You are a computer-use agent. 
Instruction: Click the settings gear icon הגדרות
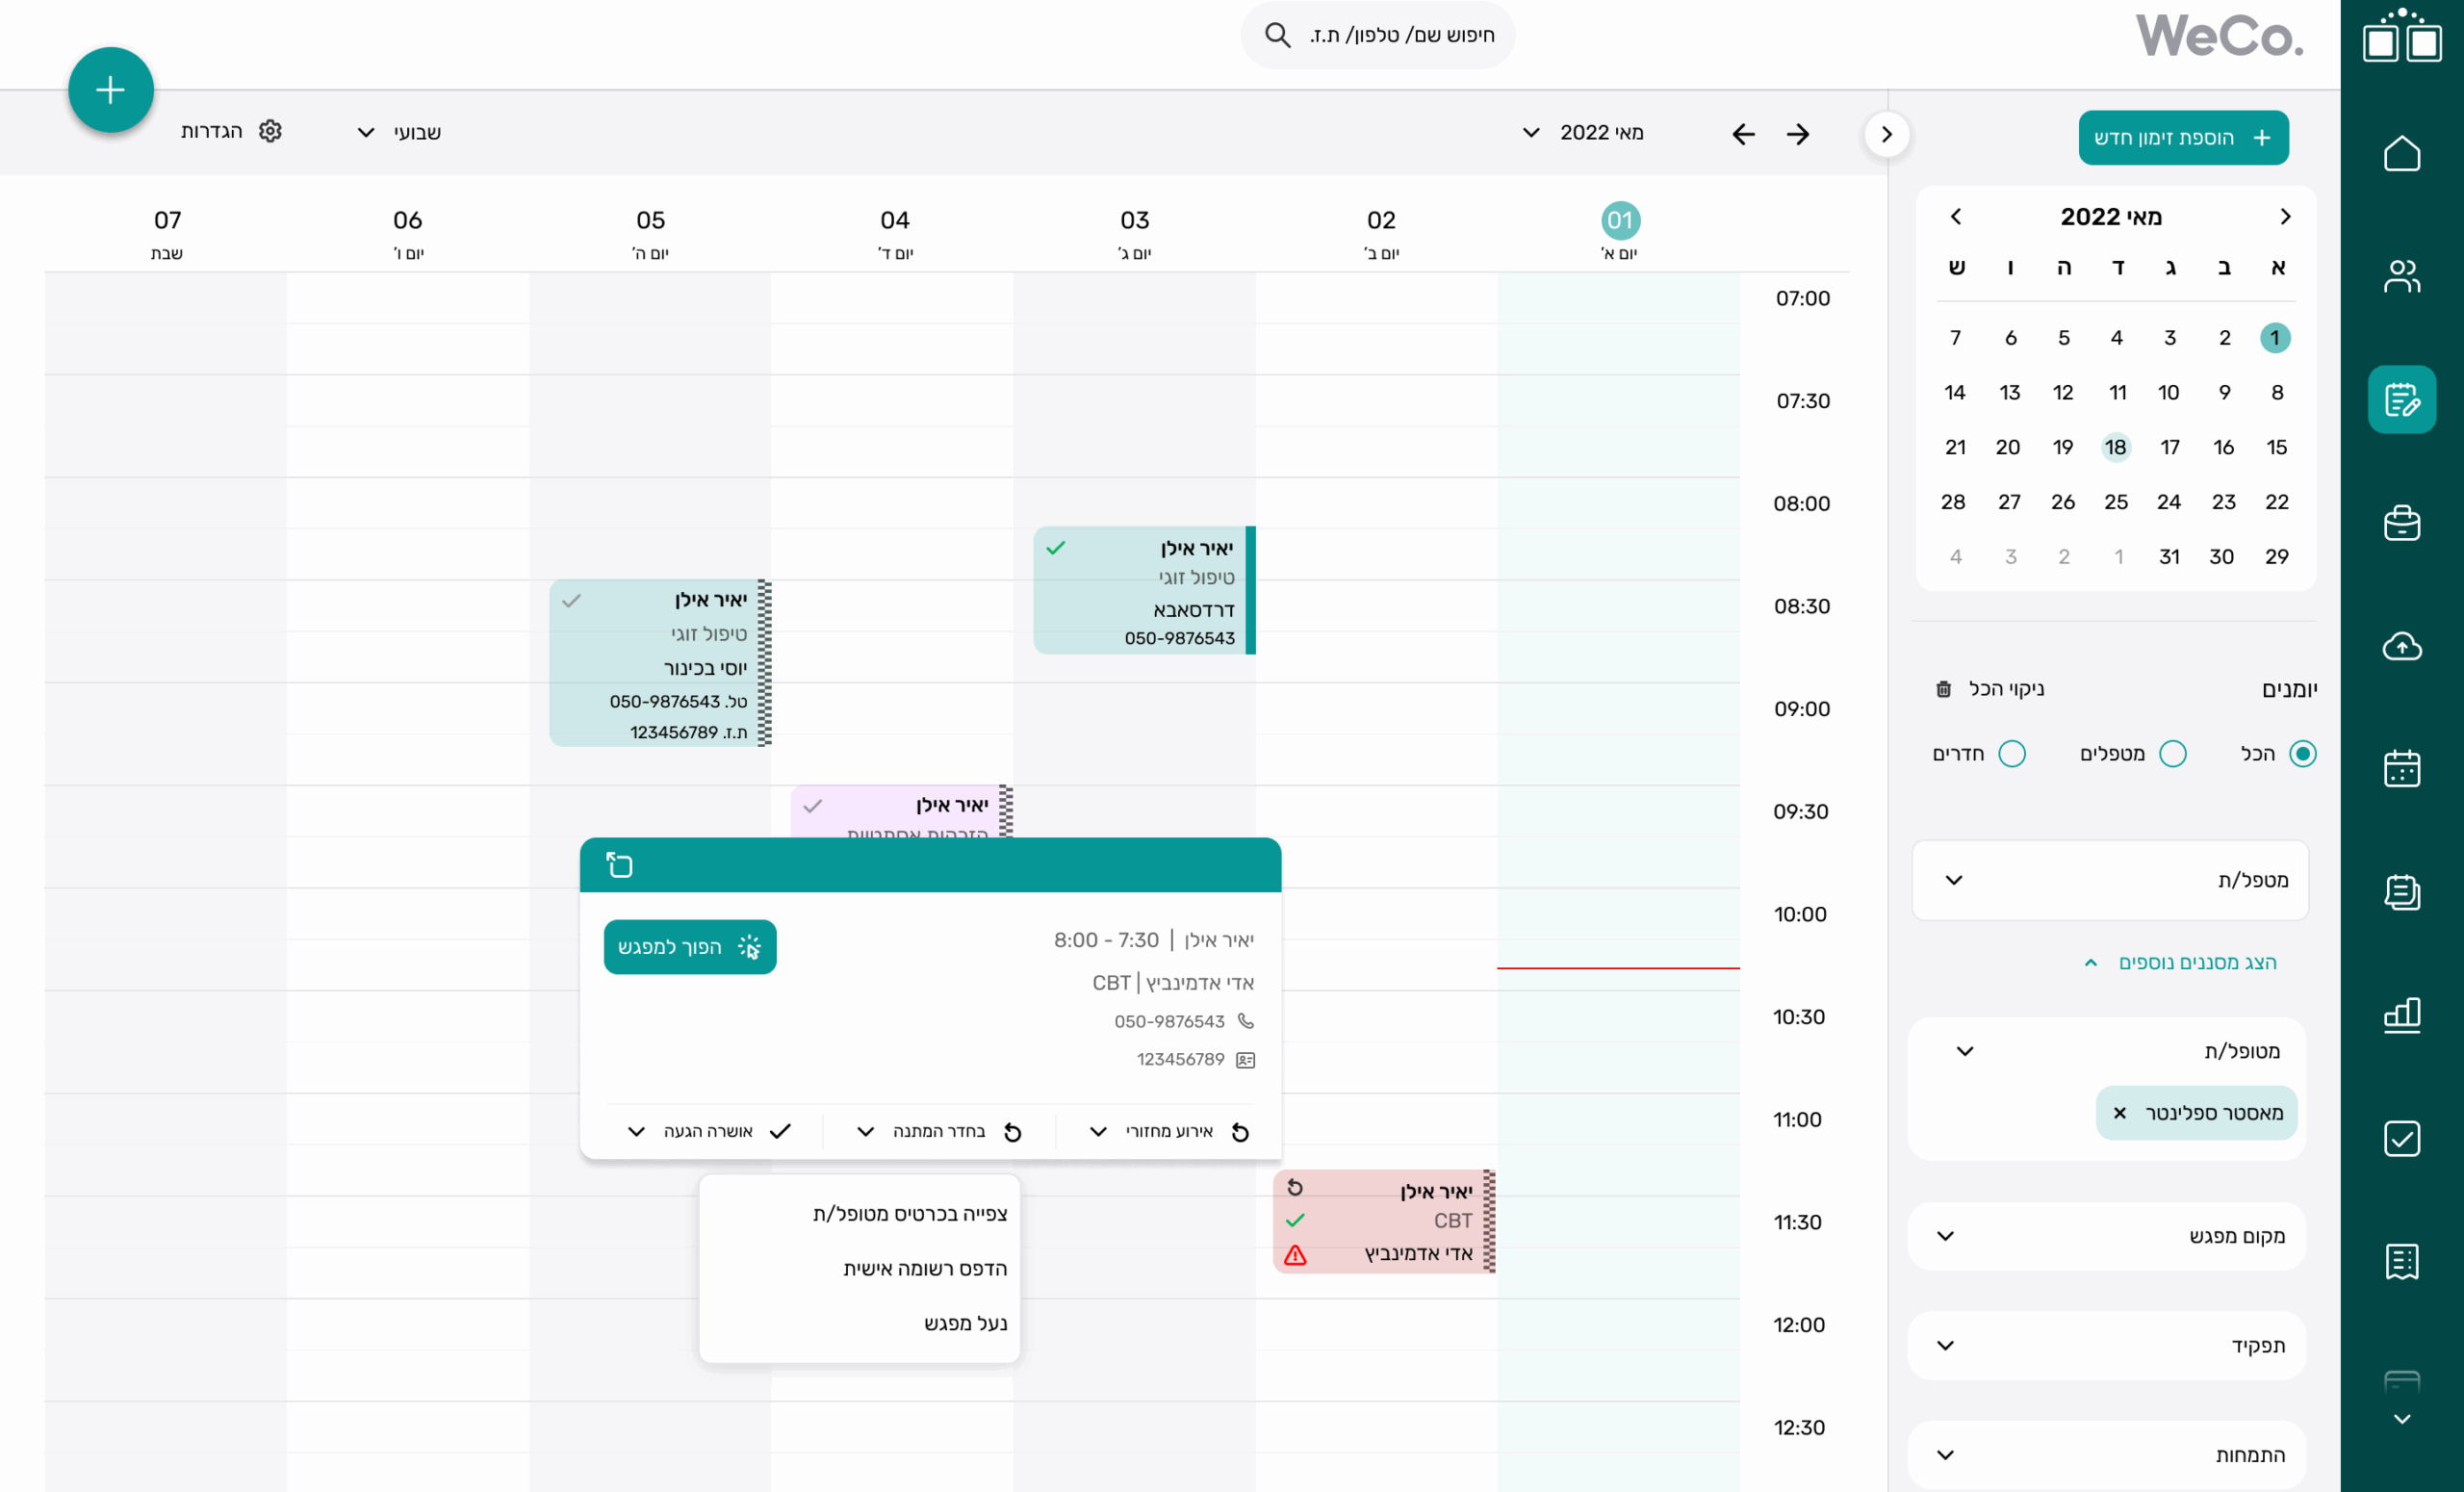(270, 131)
